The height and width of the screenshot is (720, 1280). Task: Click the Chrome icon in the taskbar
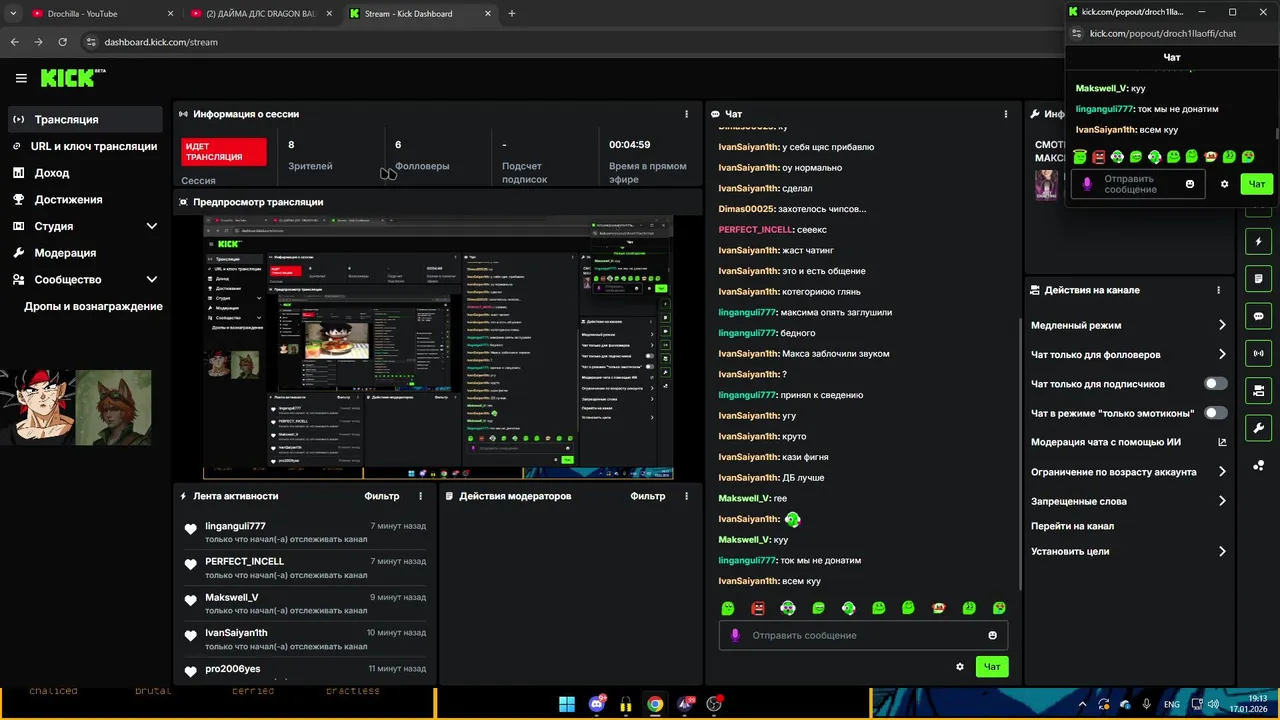coord(654,704)
